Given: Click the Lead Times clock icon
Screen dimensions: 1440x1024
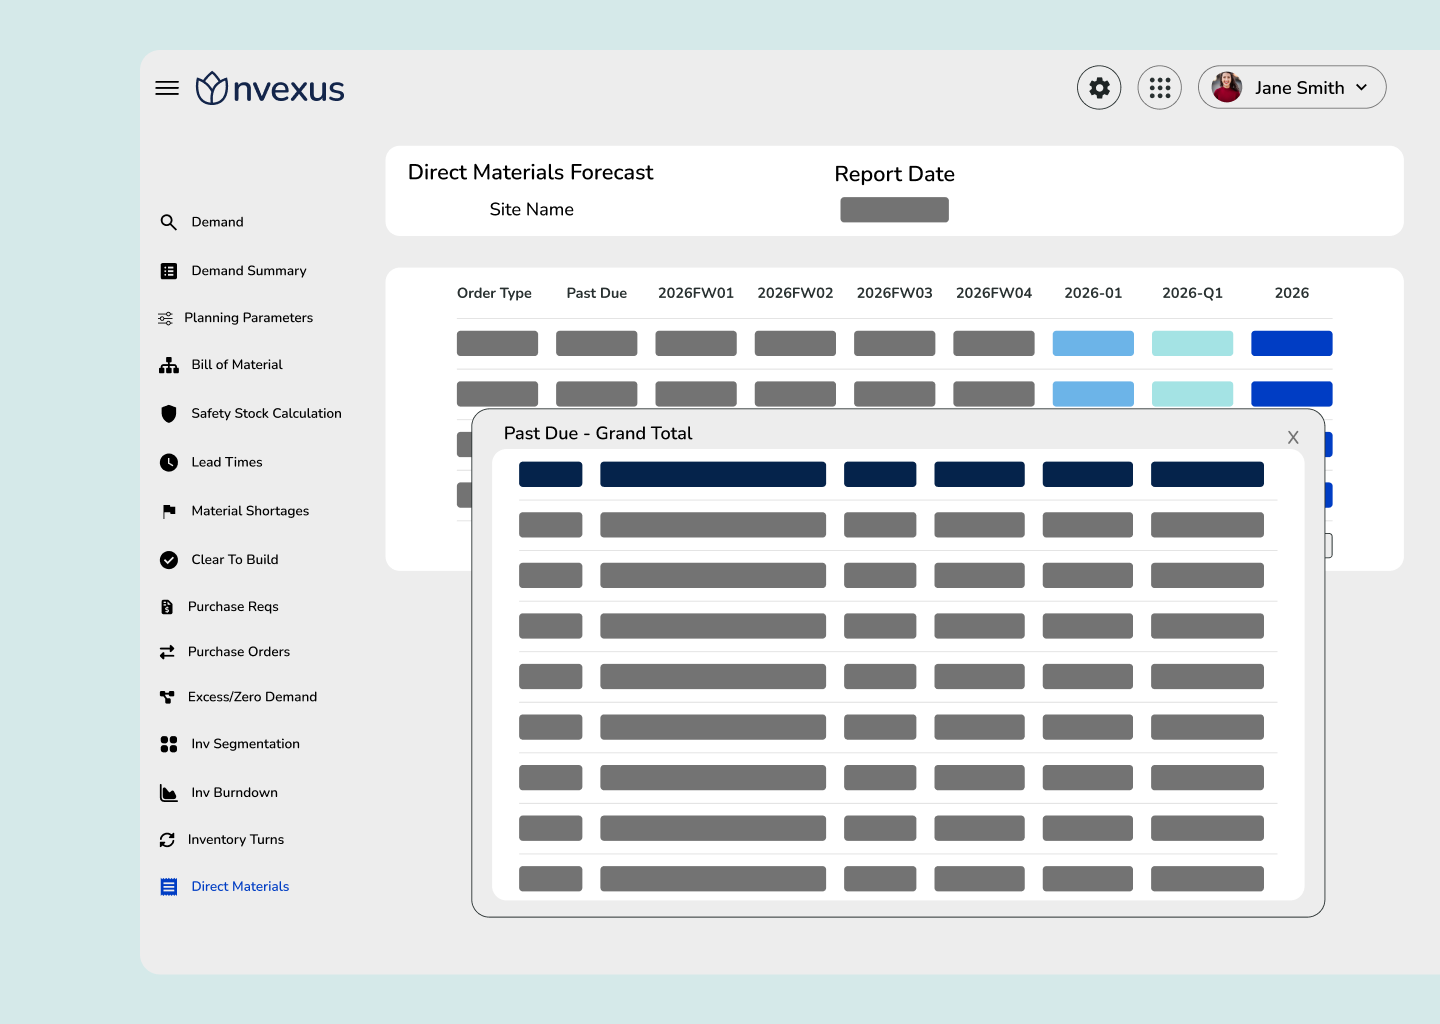Looking at the screenshot, I should tap(169, 462).
